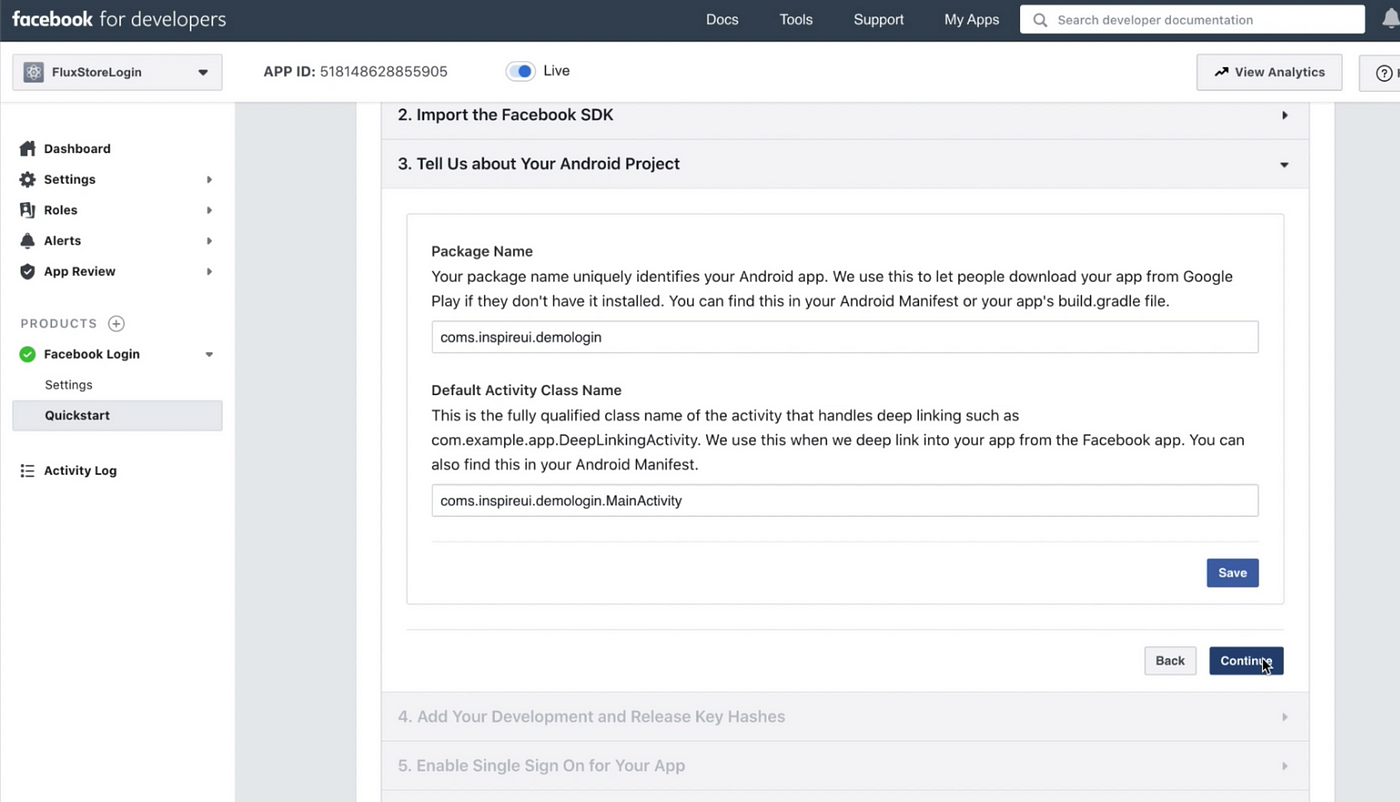Open notifications bell in top bar
Viewport: 1400px width, 802px height.
click(x=1390, y=20)
